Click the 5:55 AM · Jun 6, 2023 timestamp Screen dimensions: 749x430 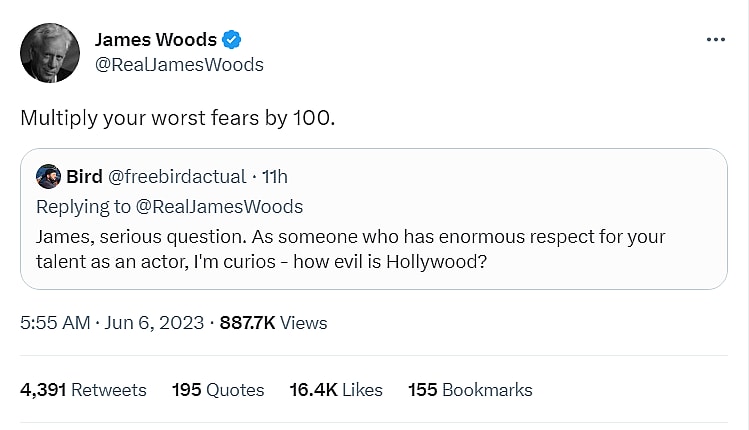[x=112, y=323]
